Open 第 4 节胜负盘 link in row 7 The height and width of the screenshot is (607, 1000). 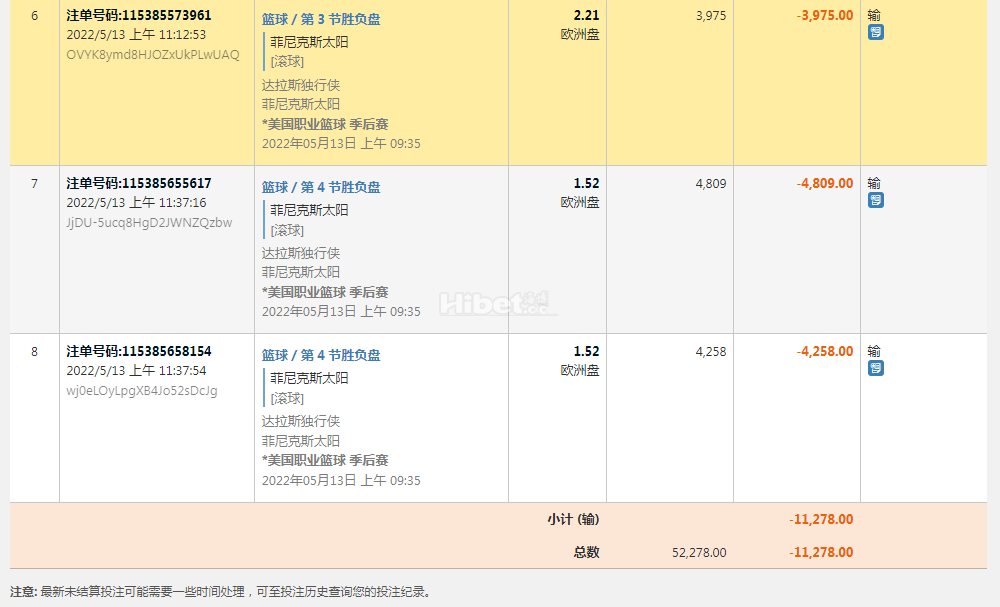pos(321,187)
